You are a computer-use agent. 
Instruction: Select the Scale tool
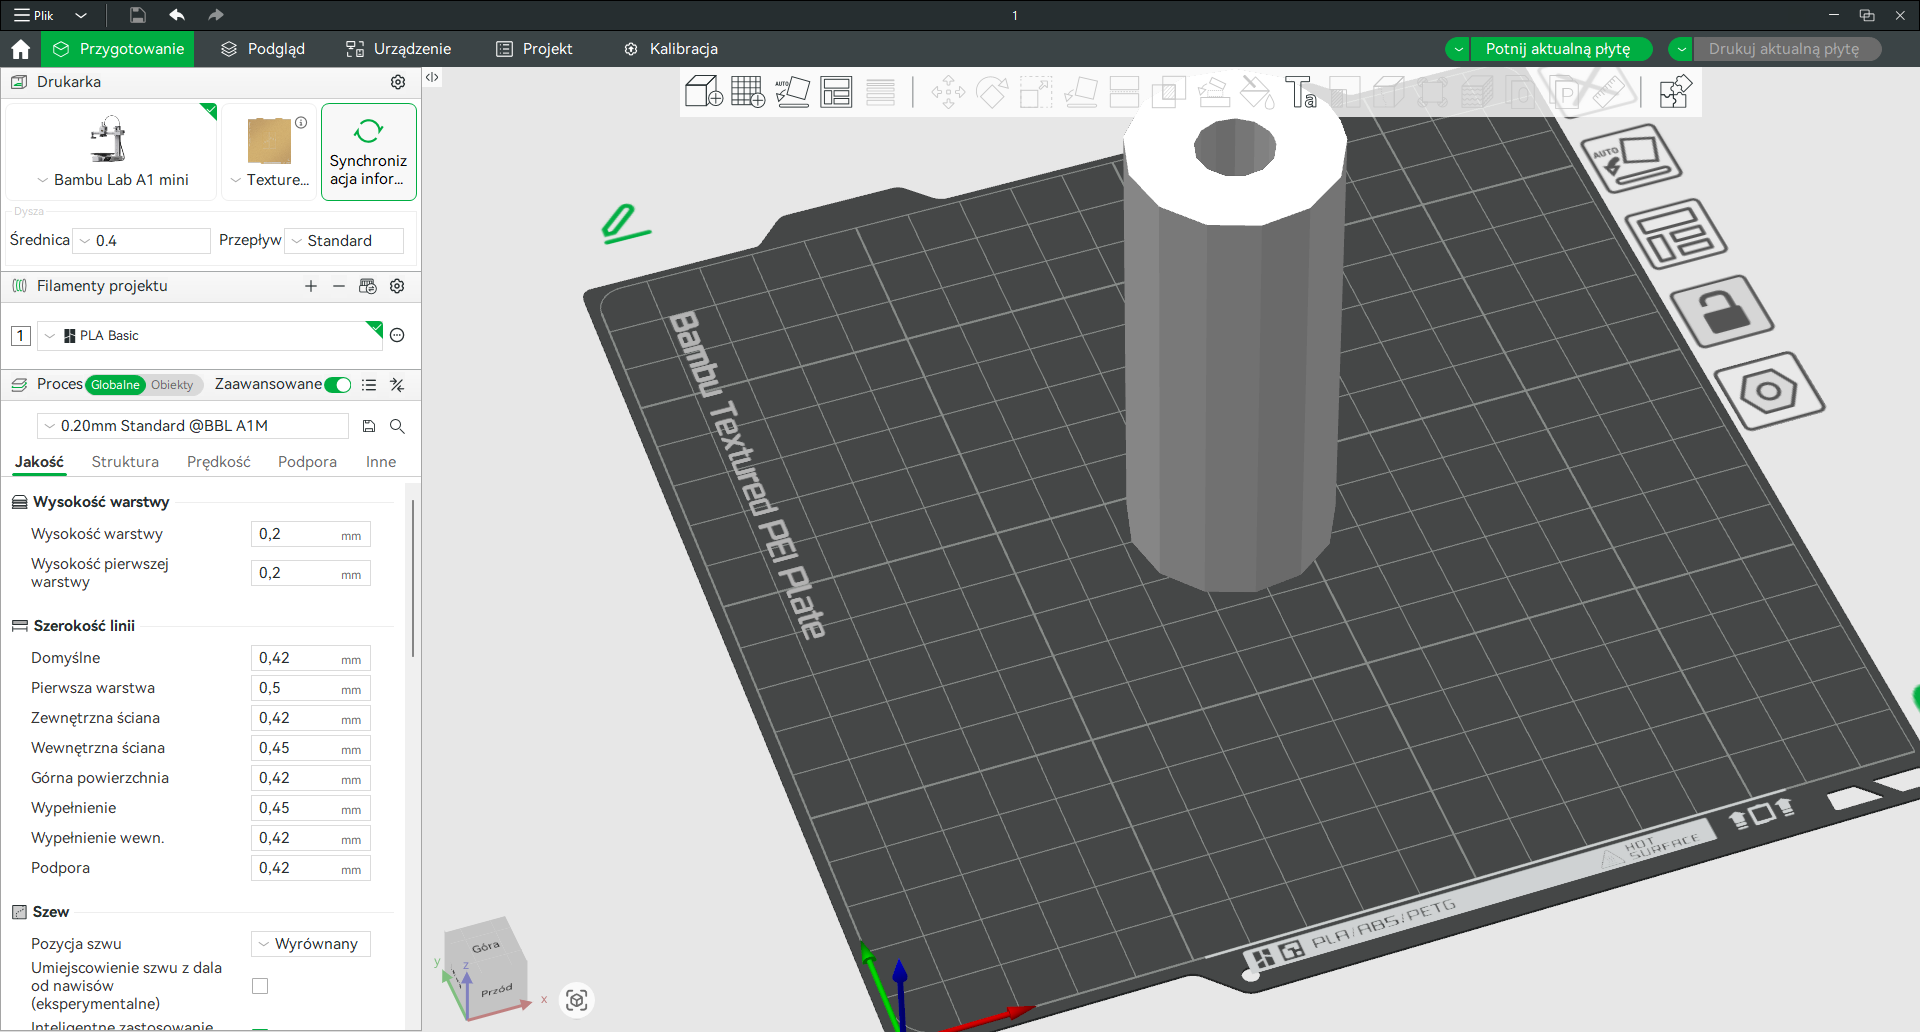tap(1036, 93)
